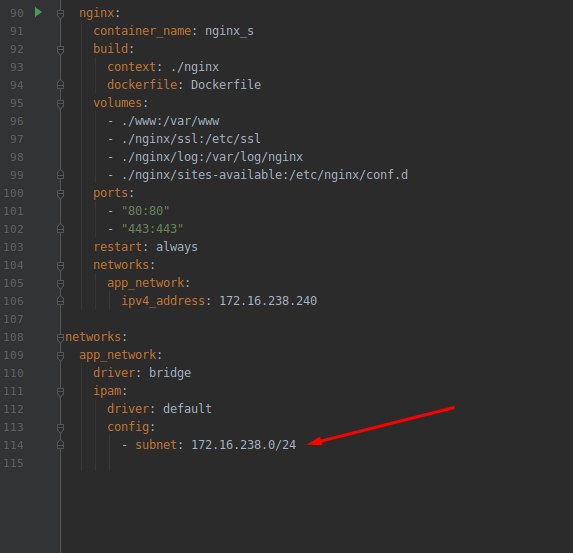Collapse nginx service networks fold marker on line 104
Viewport: 573px width, 553px height.
(x=61, y=266)
